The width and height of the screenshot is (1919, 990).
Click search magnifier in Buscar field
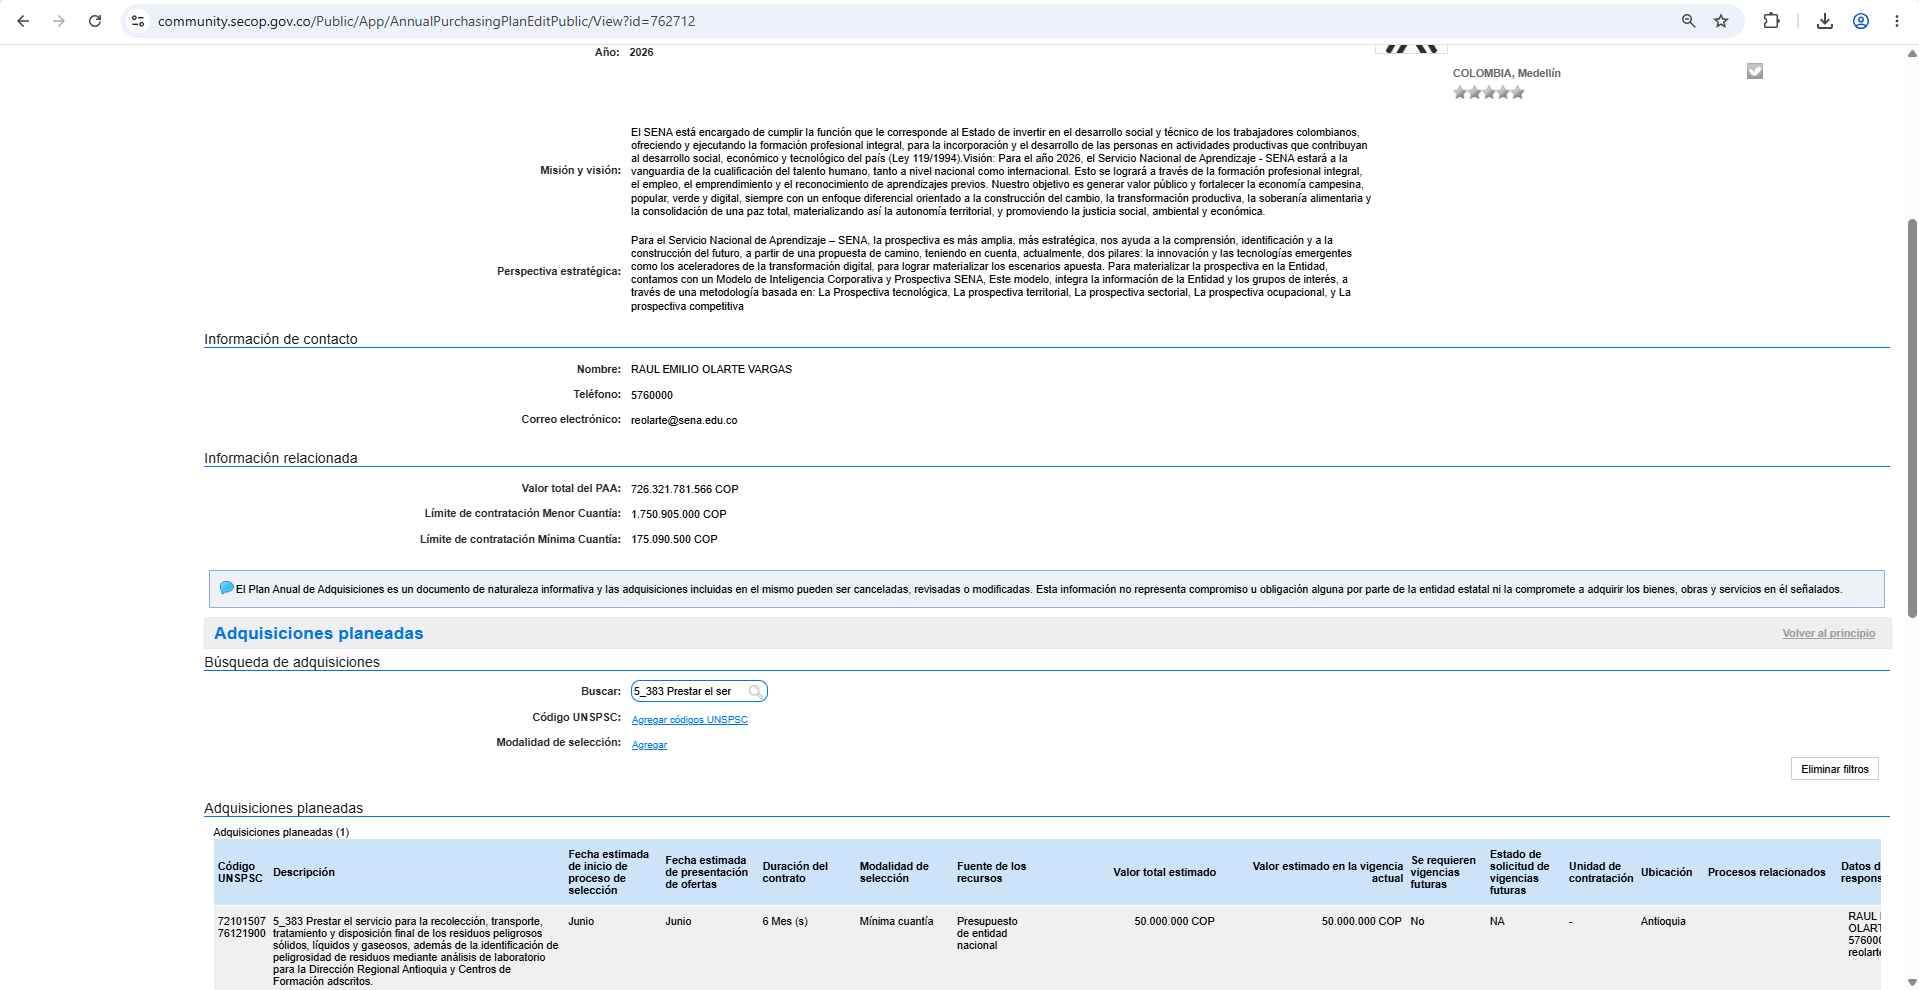pos(756,691)
